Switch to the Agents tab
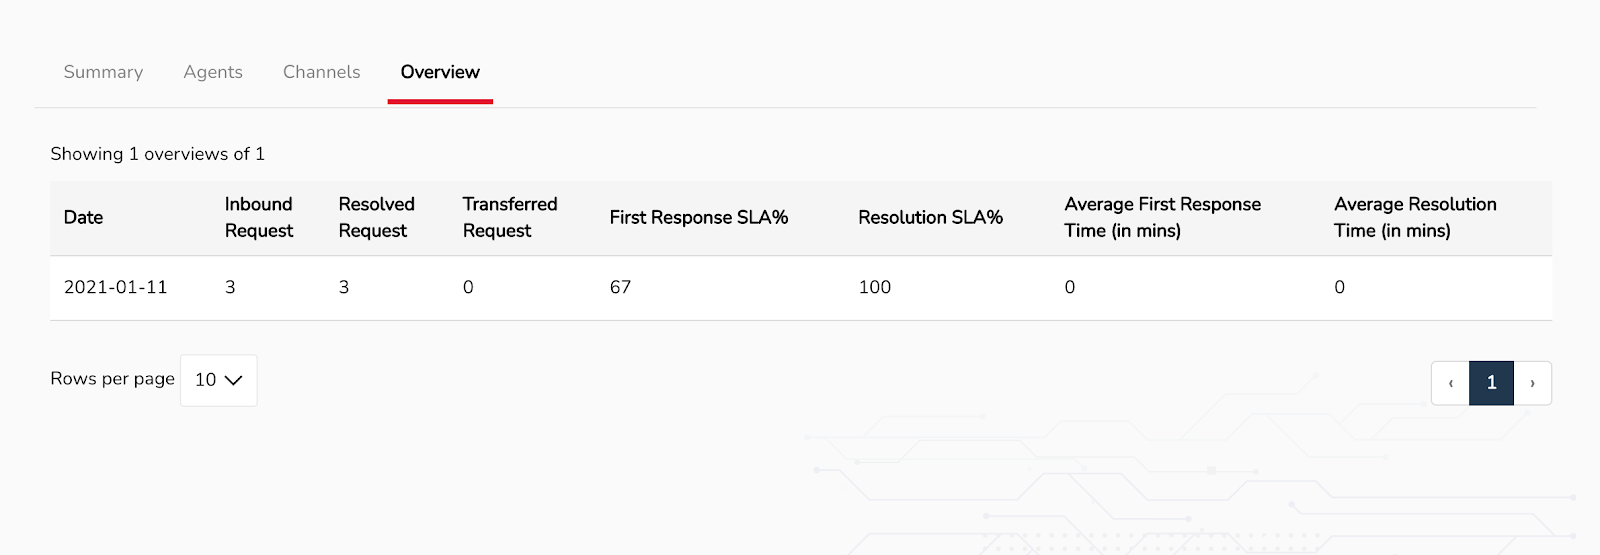1600x555 pixels. click(213, 72)
